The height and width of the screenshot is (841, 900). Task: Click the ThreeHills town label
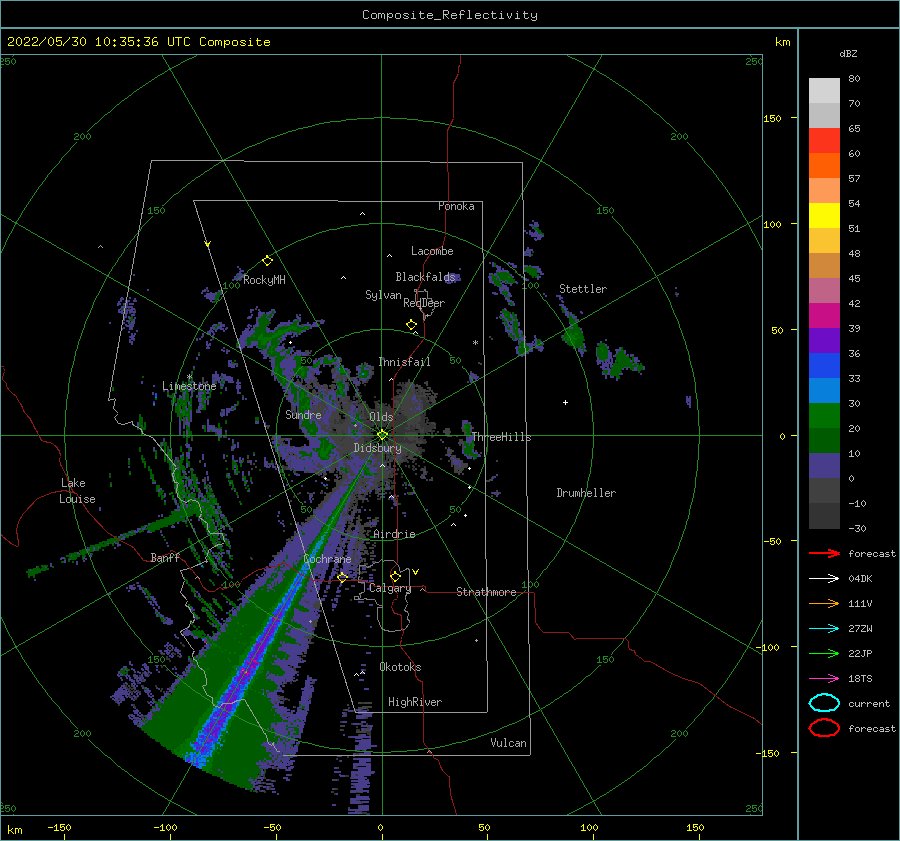tap(501, 437)
